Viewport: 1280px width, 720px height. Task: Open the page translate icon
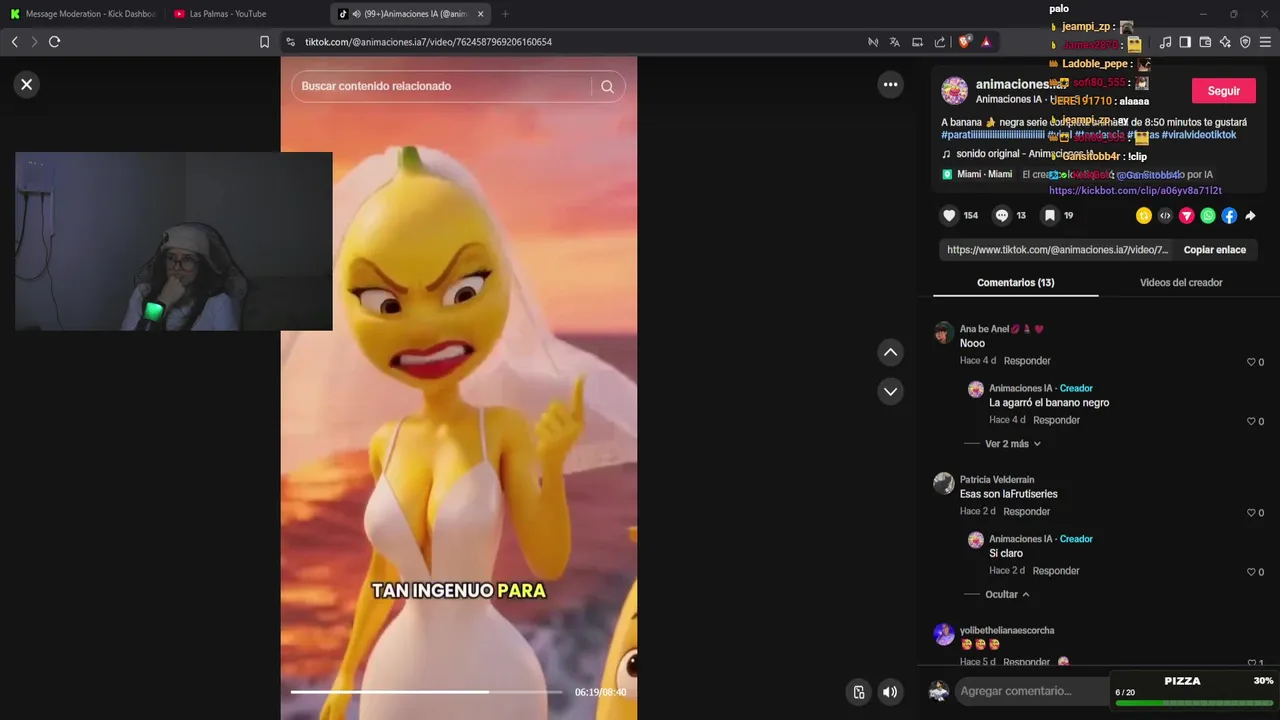(x=895, y=42)
